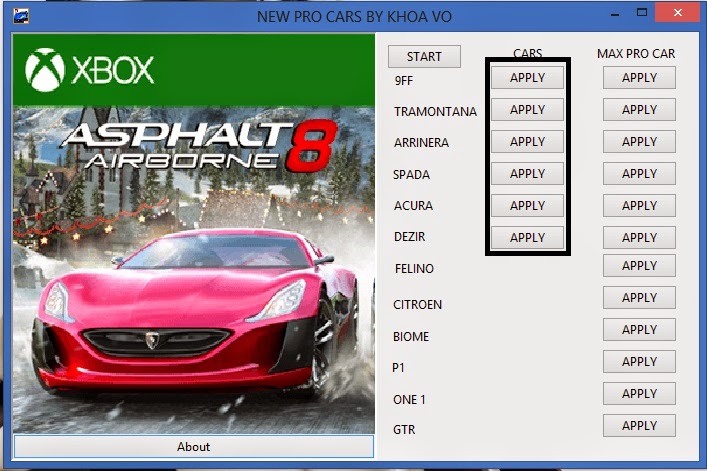Click the ACURA label
707x471 pixels.
pos(413,206)
